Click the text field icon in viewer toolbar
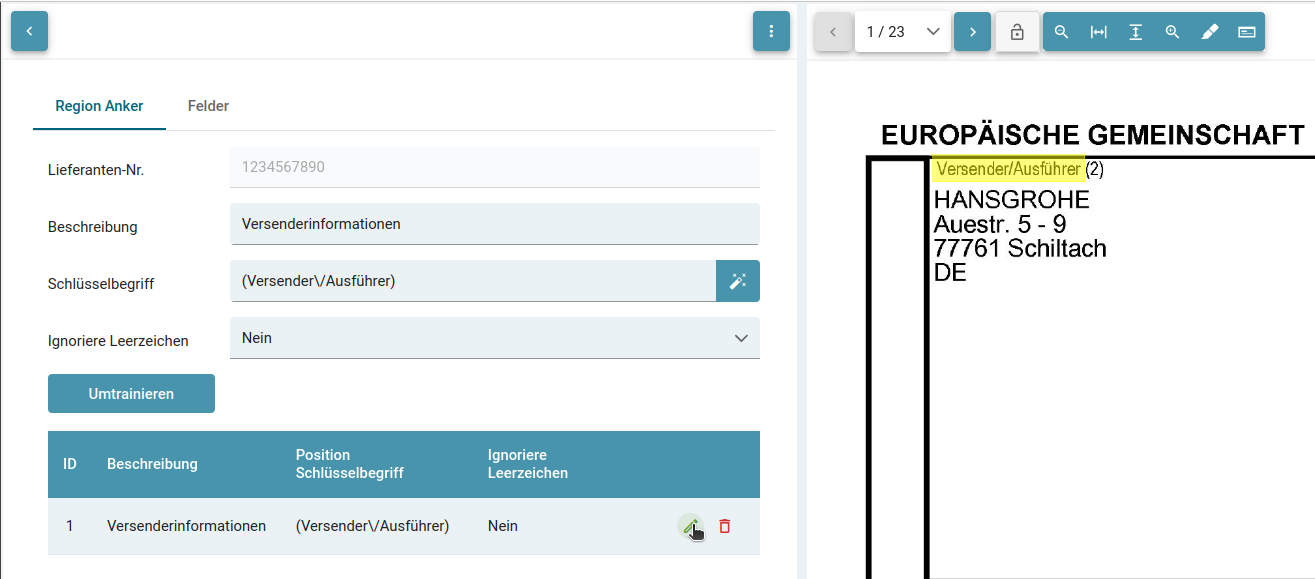This screenshot has width=1315, height=579. 1247,32
